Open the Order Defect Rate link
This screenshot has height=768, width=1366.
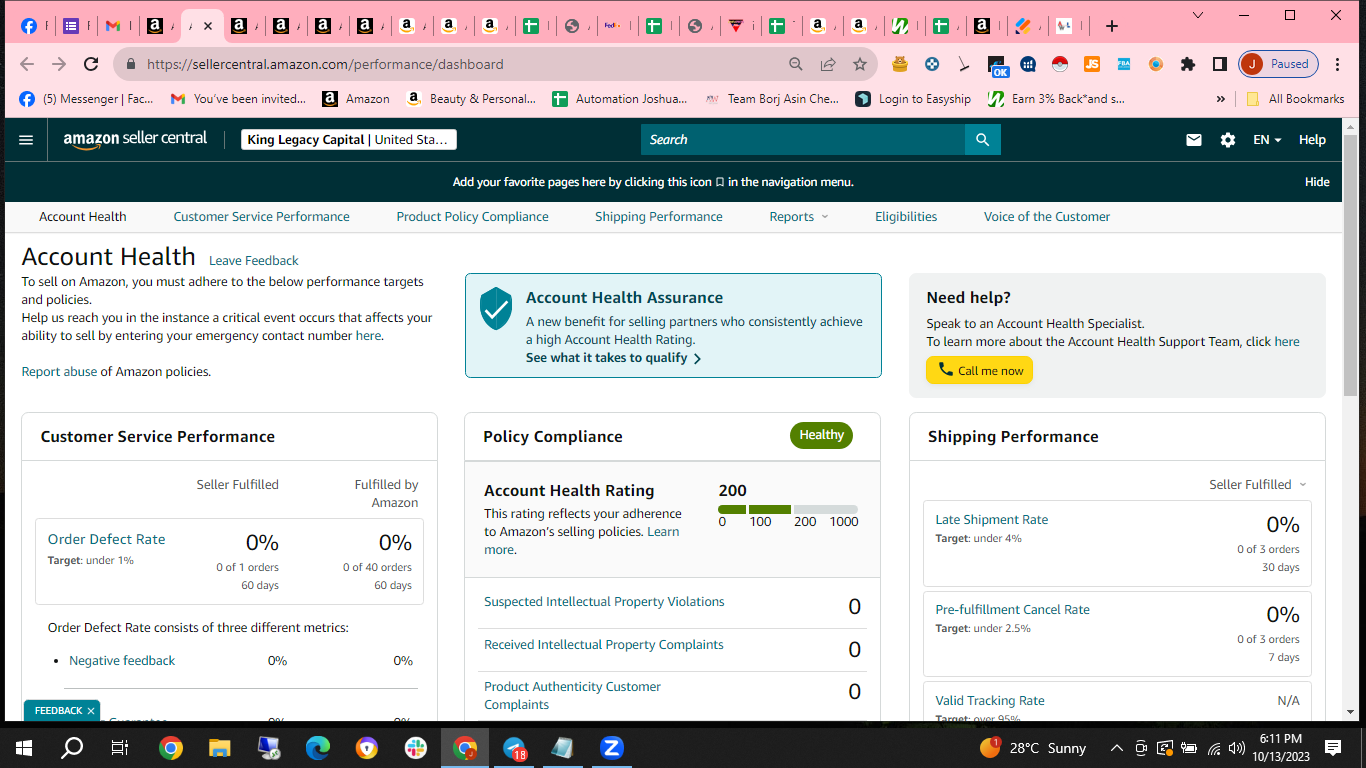tap(107, 539)
